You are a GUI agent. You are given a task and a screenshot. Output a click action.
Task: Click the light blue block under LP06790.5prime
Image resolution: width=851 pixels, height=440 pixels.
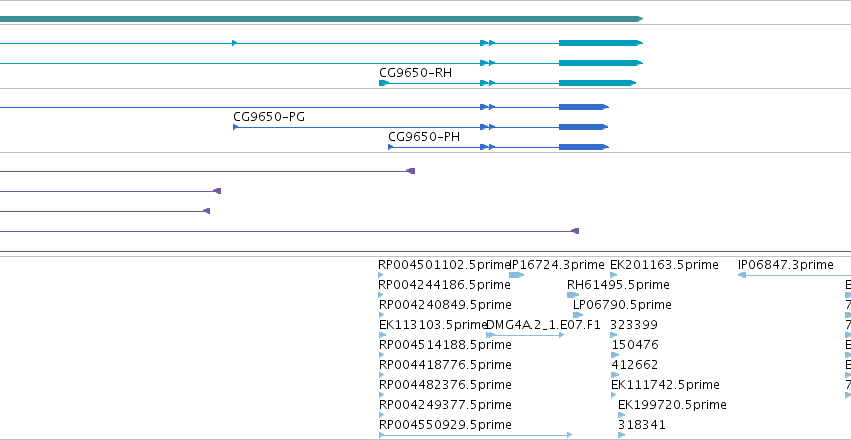coord(578,315)
